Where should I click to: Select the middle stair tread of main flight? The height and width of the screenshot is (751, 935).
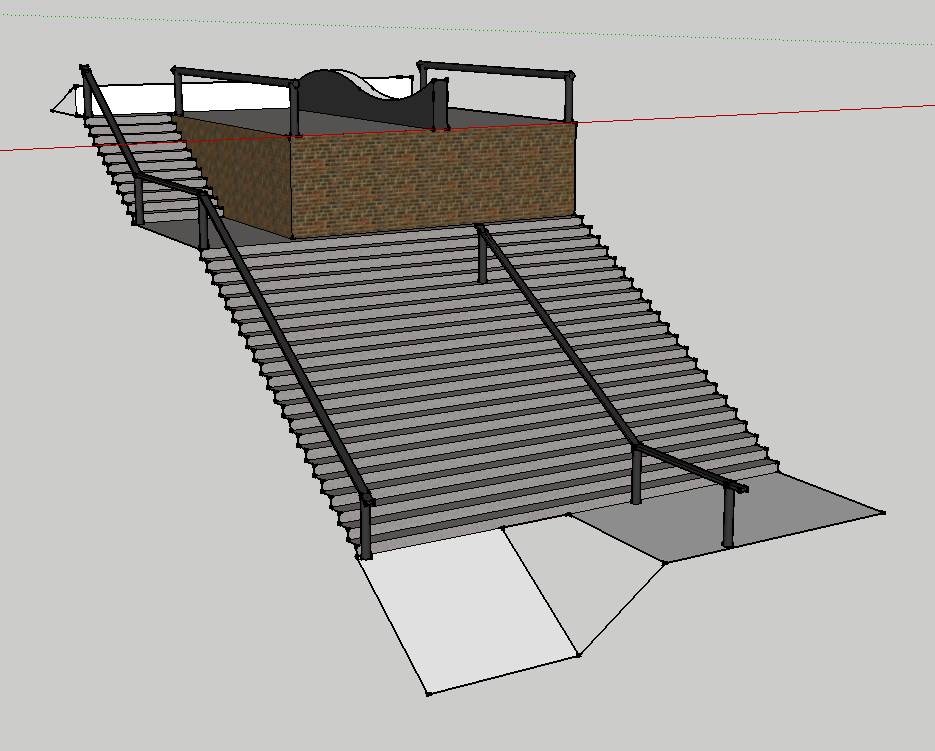(450, 370)
